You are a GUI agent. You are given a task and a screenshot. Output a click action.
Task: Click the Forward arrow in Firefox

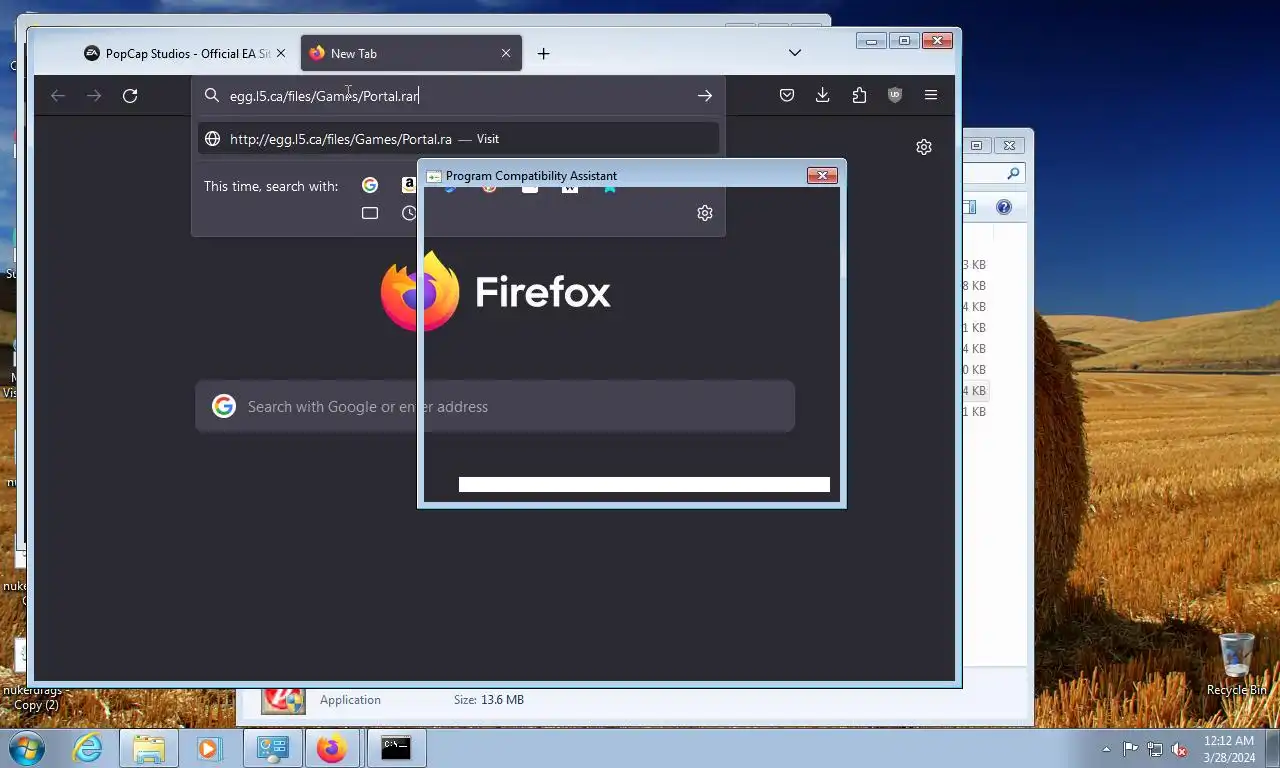point(94,96)
